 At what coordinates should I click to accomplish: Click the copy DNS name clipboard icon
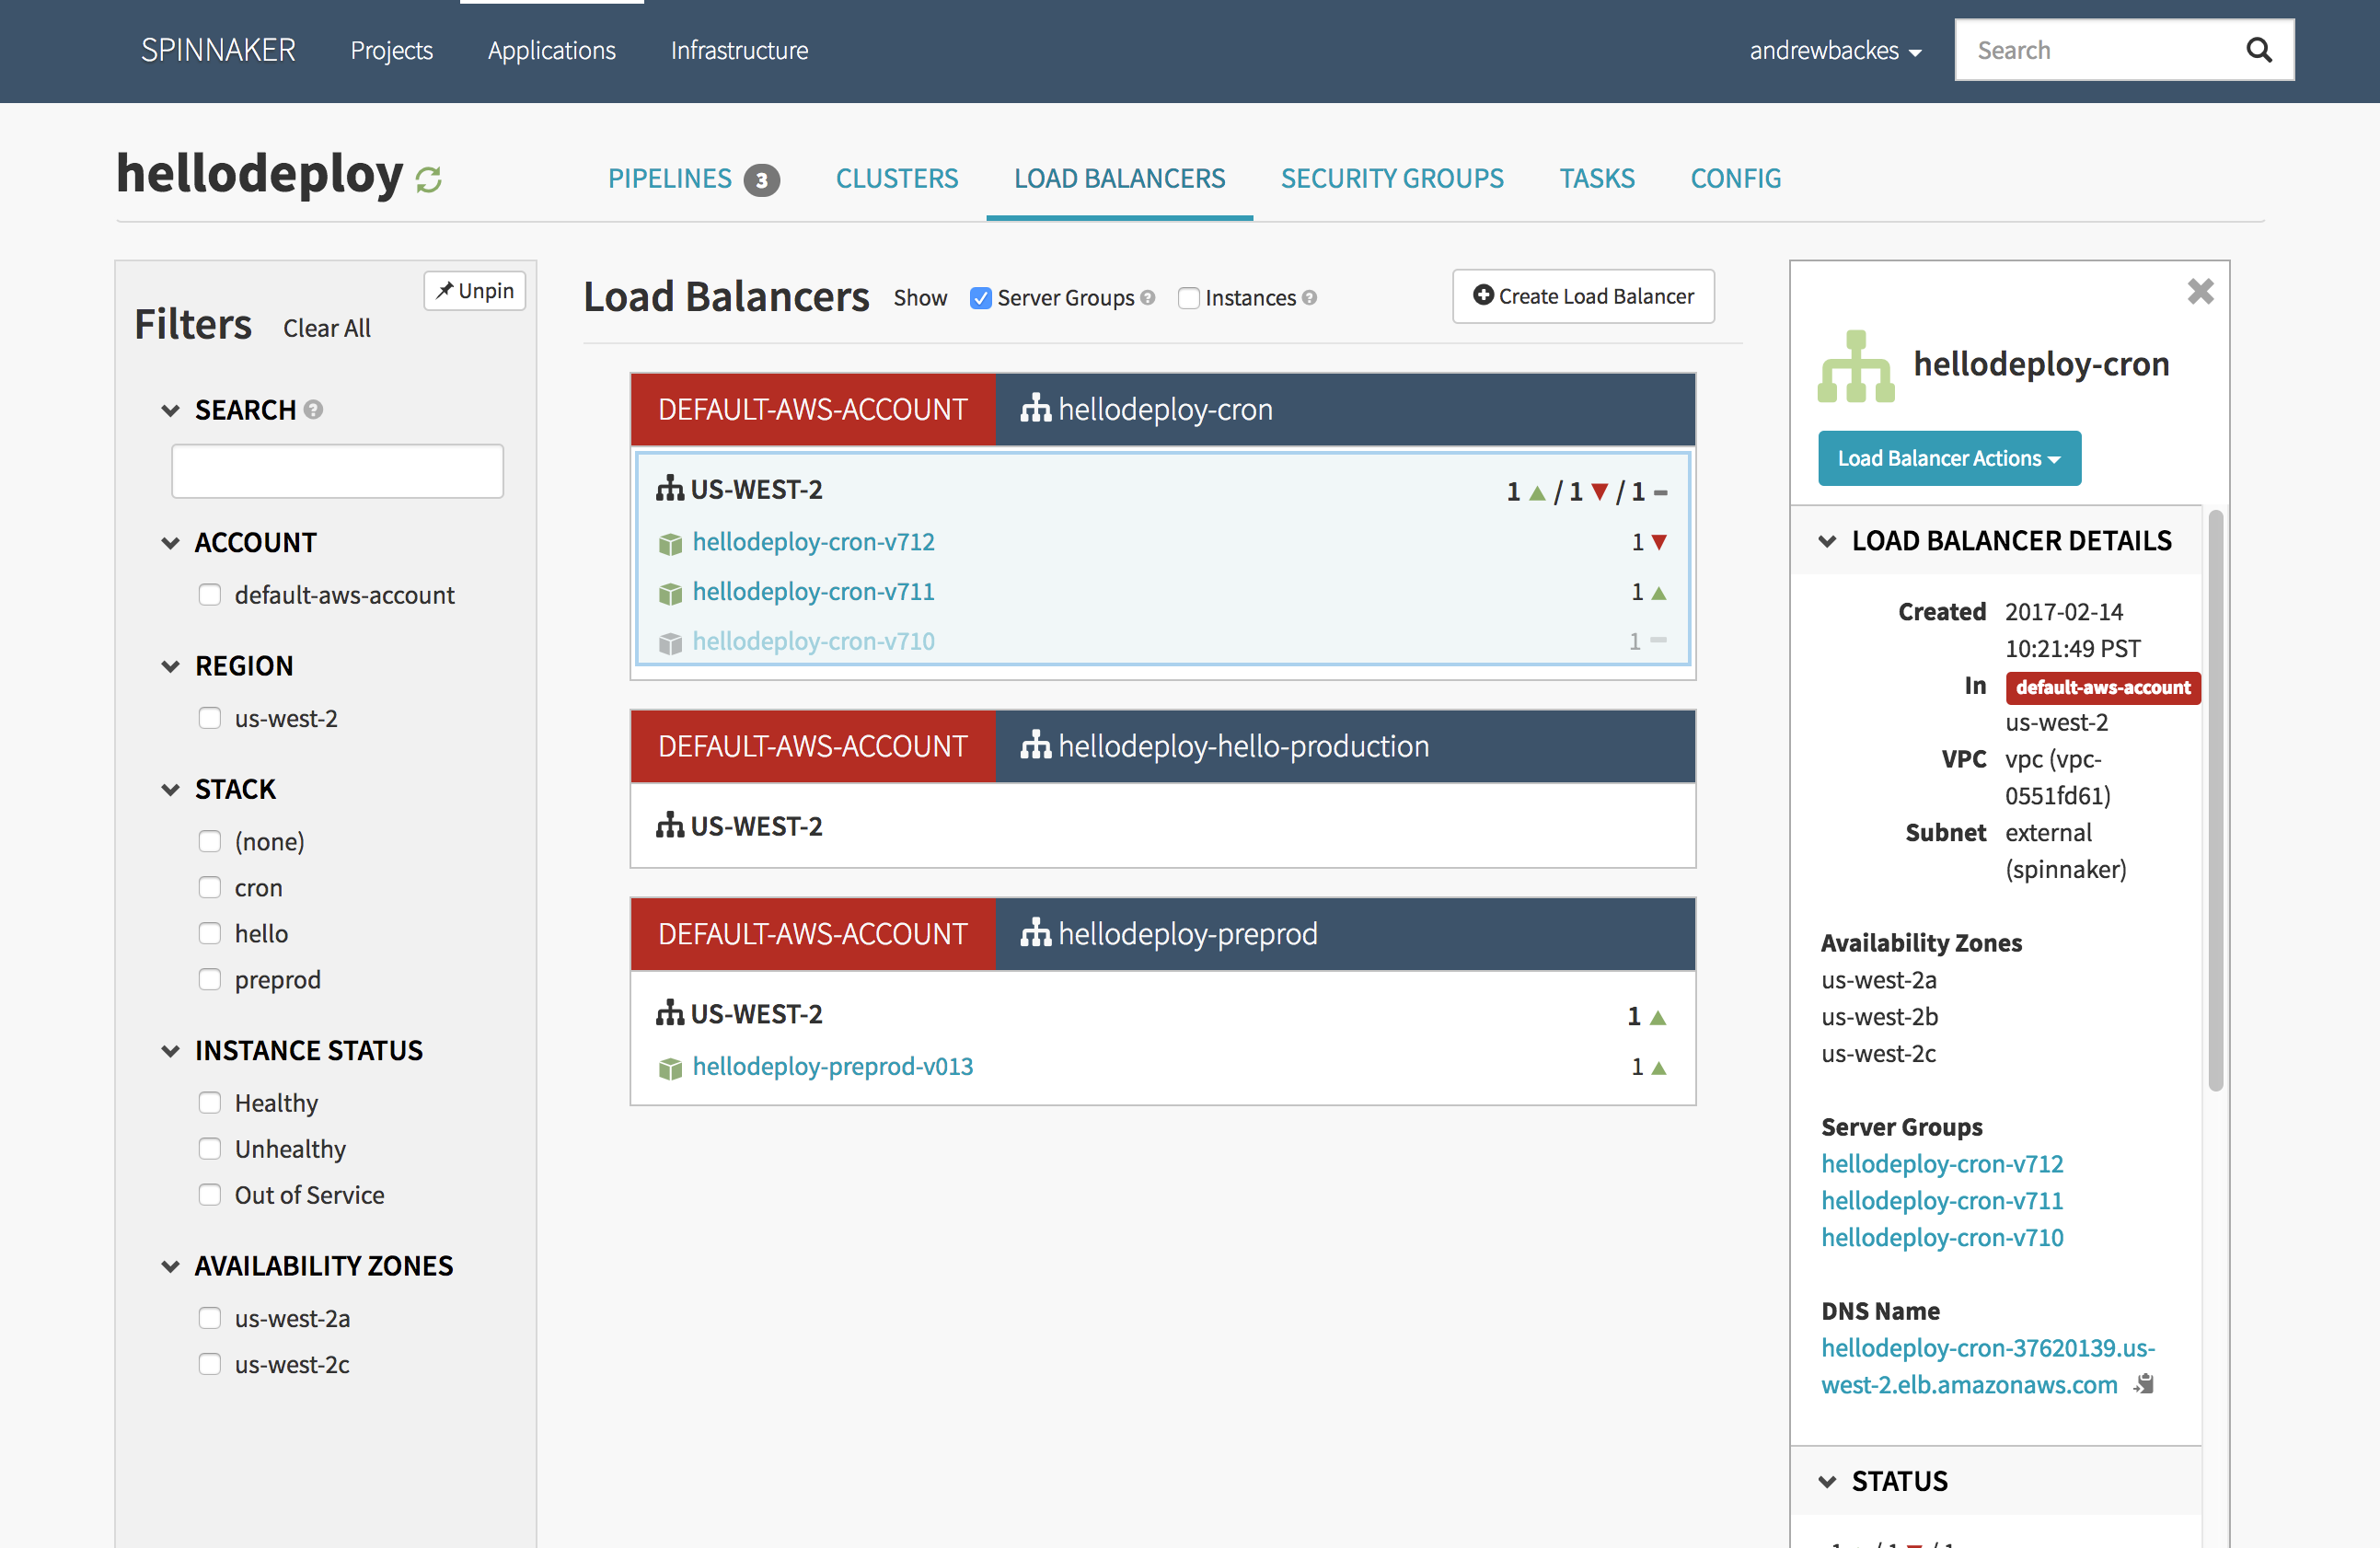(2145, 1384)
